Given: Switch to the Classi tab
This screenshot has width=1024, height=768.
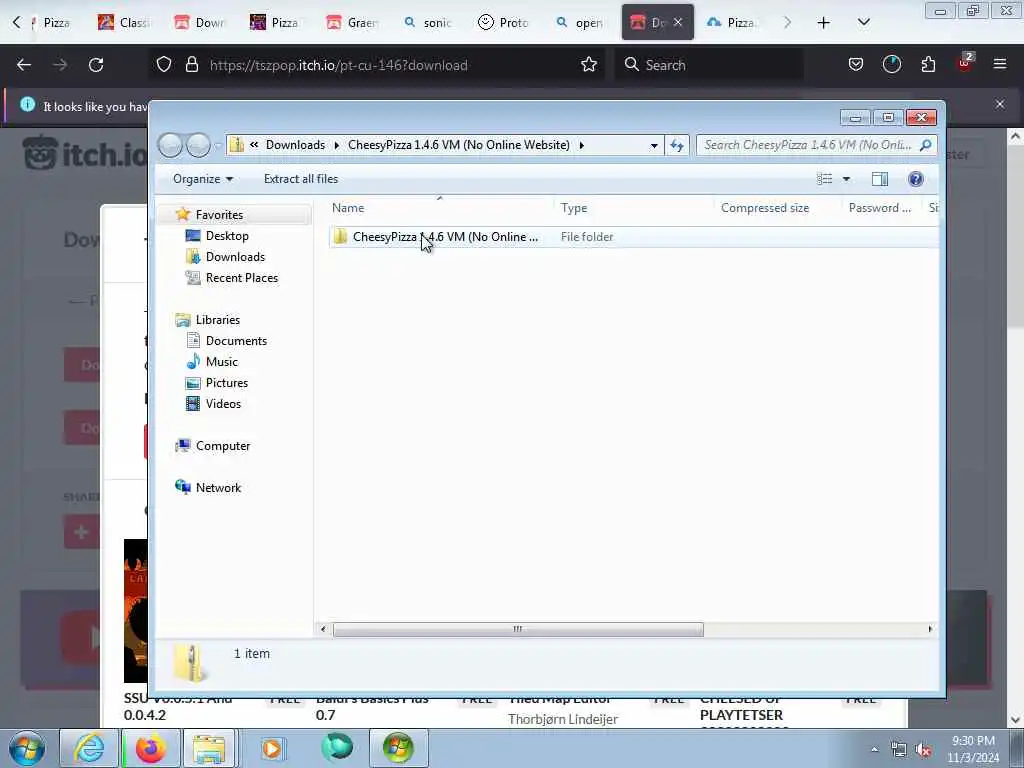Looking at the screenshot, I should (x=124, y=22).
